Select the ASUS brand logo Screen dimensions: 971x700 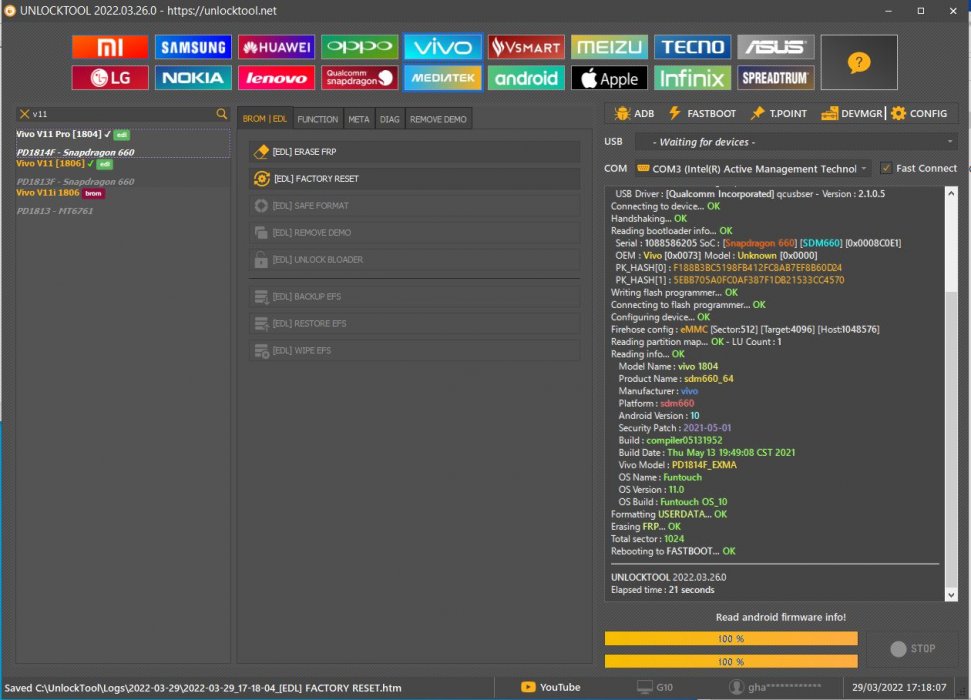click(x=775, y=47)
